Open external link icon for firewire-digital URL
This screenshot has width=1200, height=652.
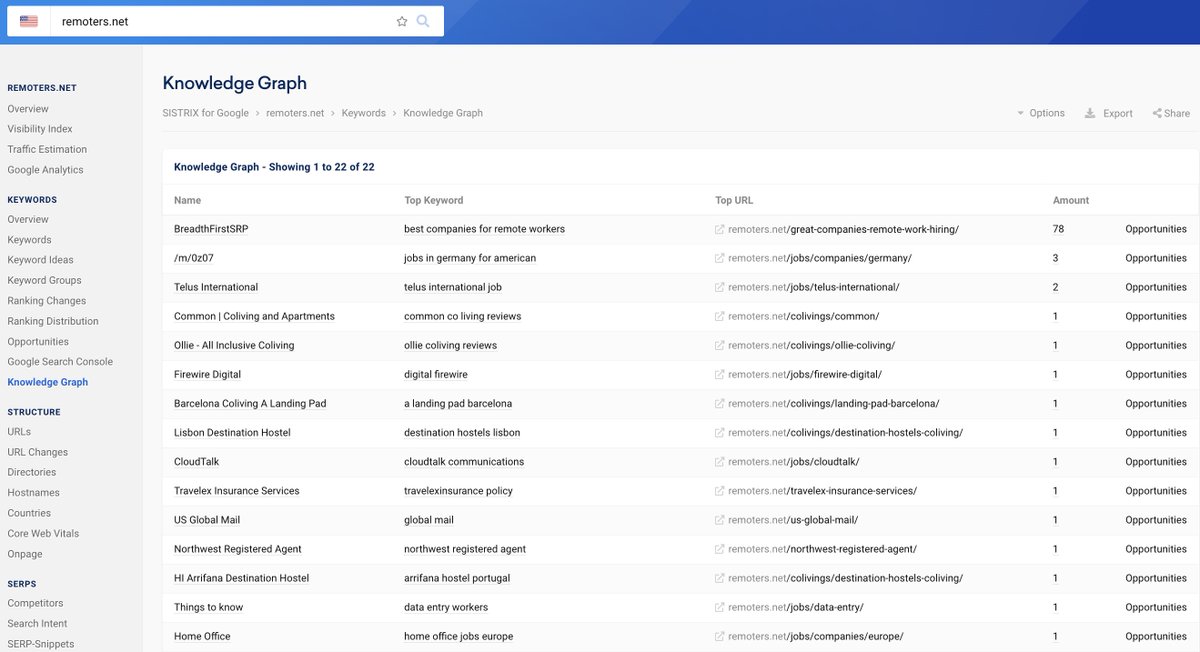(x=720, y=374)
